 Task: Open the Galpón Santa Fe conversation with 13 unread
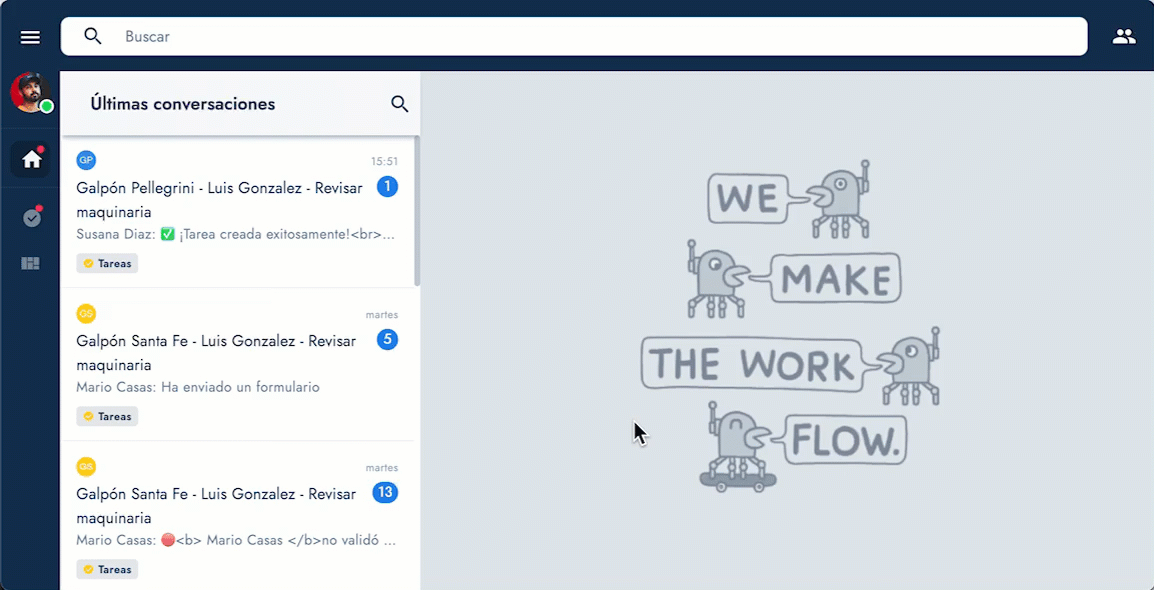[x=237, y=516]
